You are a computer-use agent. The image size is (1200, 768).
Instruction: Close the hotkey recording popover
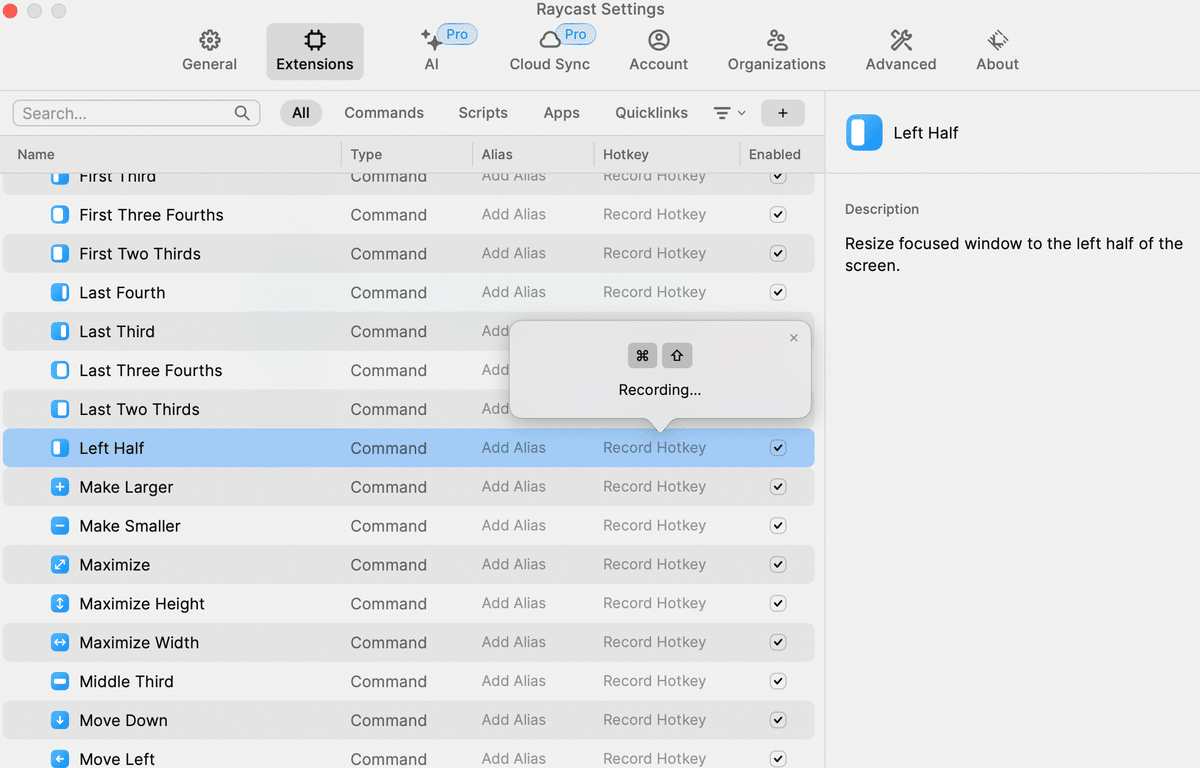coord(794,338)
